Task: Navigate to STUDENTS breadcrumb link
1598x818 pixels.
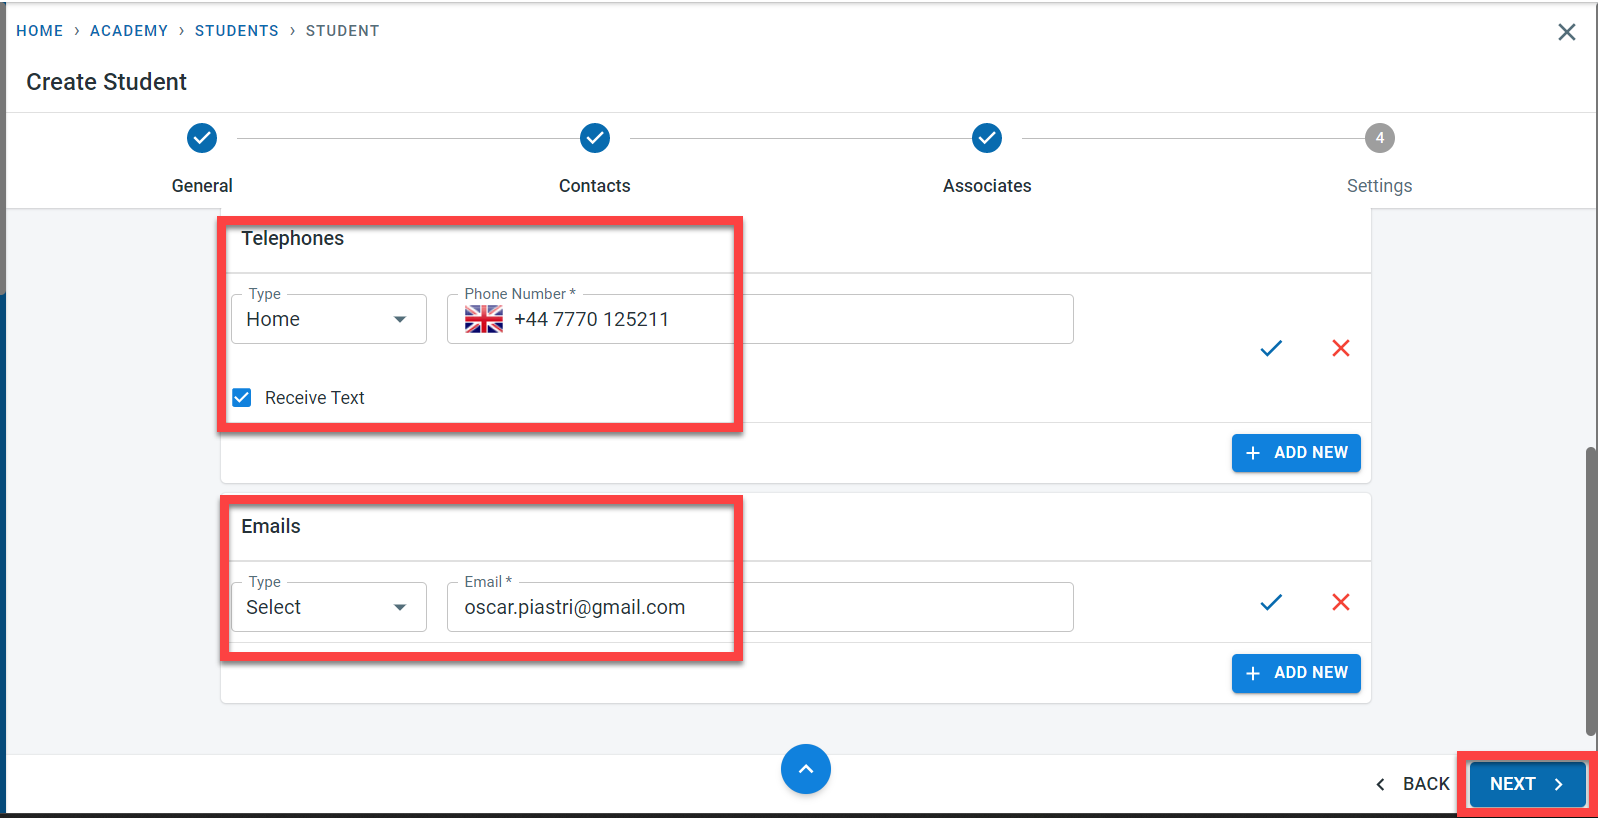Action: click(x=237, y=31)
